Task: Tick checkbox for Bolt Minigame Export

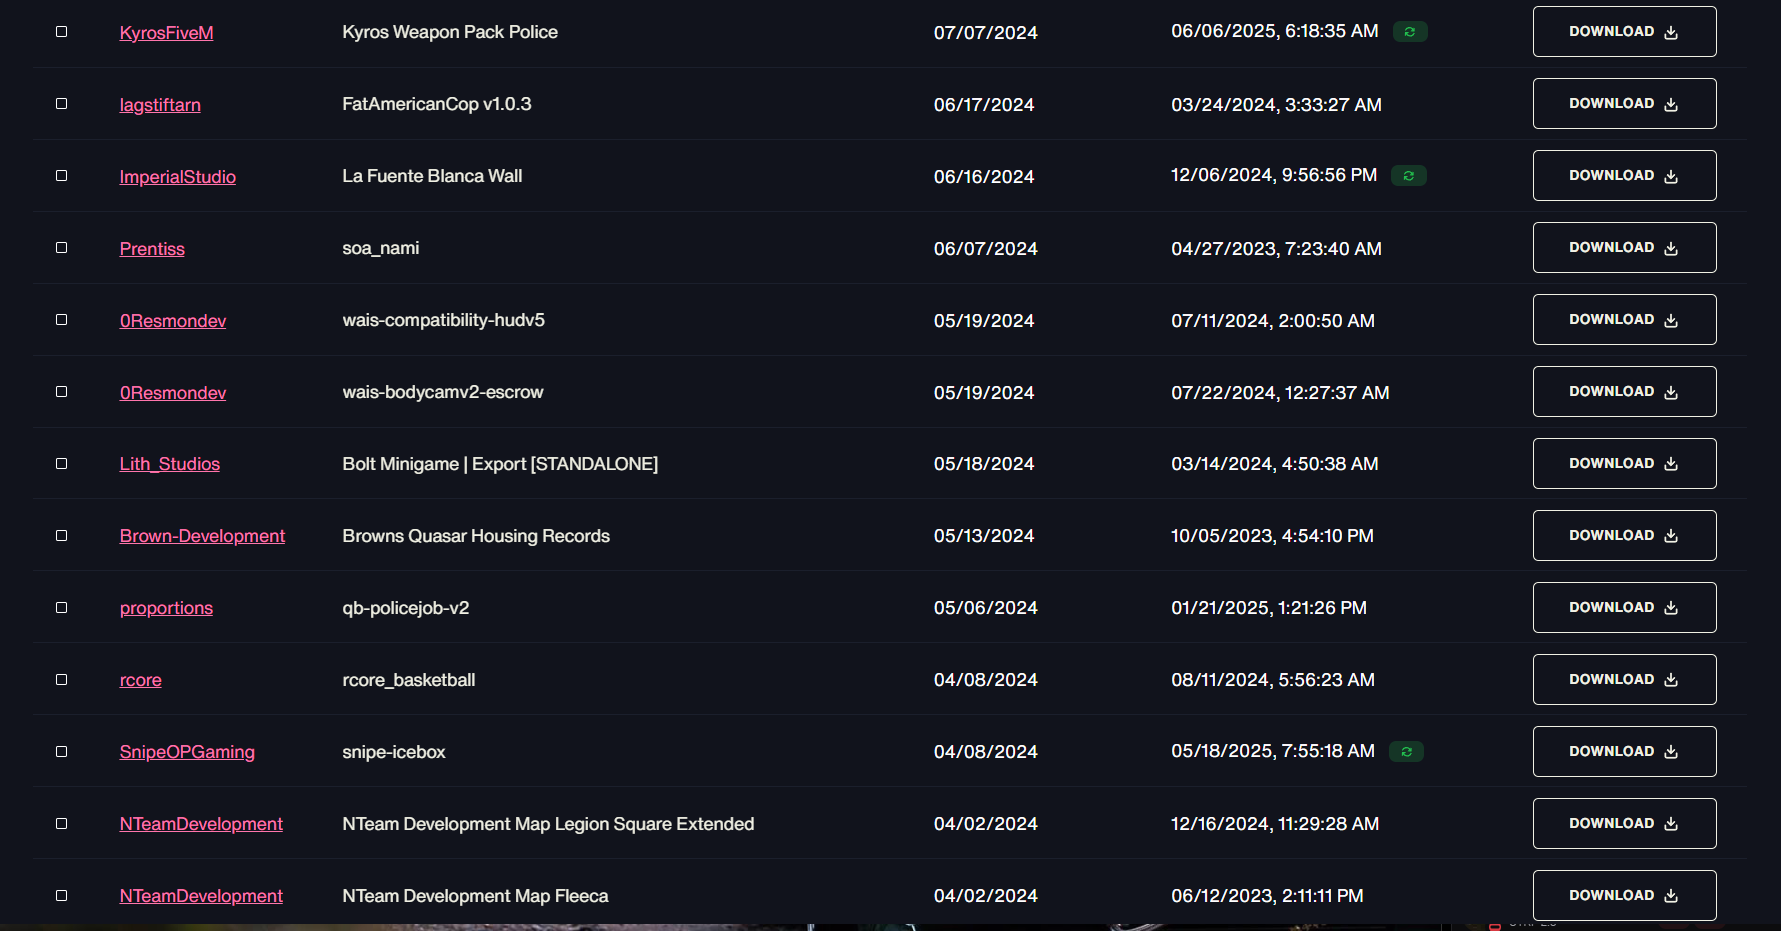Action: pos(61,464)
